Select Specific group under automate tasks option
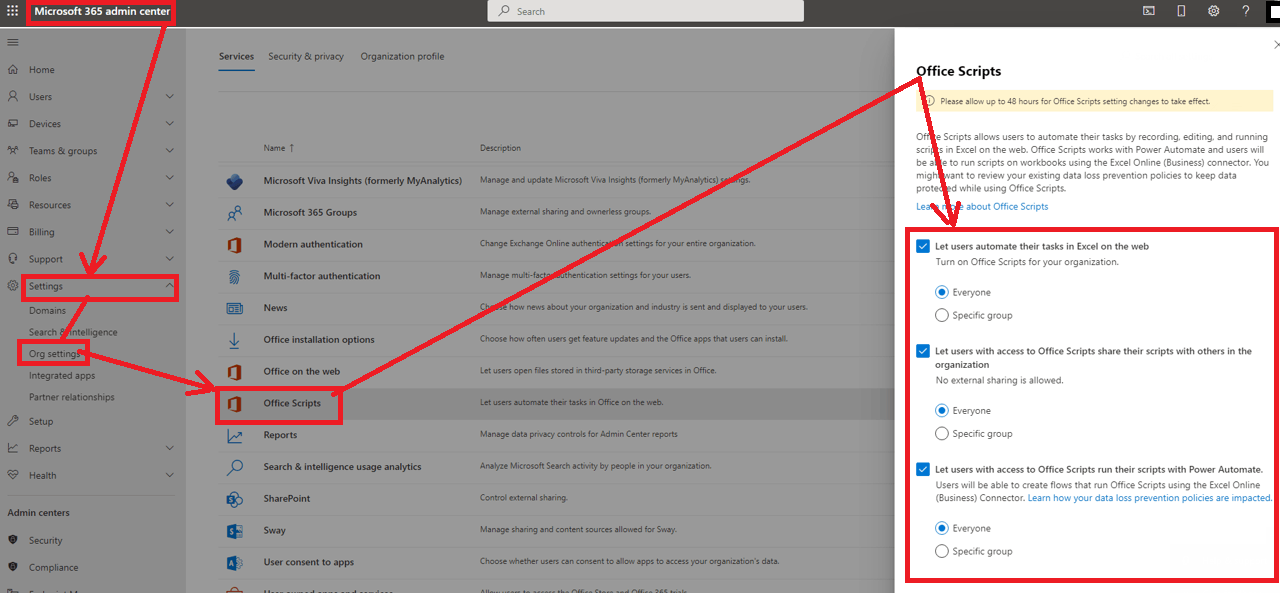The height and width of the screenshot is (593, 1280). 941,315
